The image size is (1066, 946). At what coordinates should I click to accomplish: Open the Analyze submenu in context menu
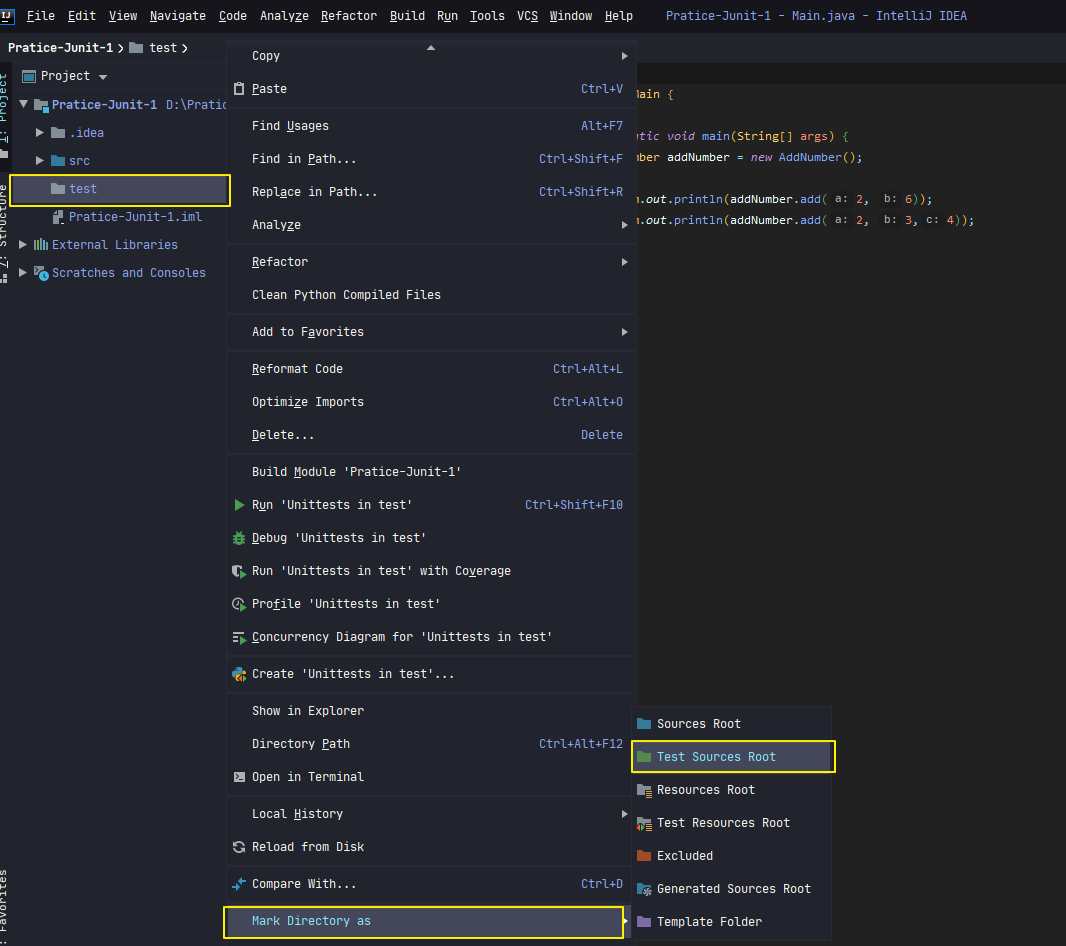point(432,225)
